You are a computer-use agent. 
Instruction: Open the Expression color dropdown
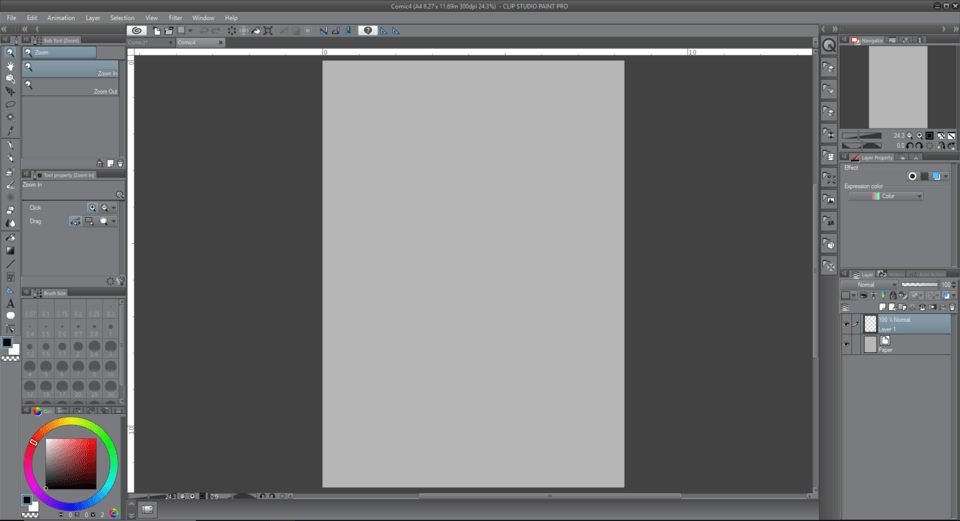point(885,196)
